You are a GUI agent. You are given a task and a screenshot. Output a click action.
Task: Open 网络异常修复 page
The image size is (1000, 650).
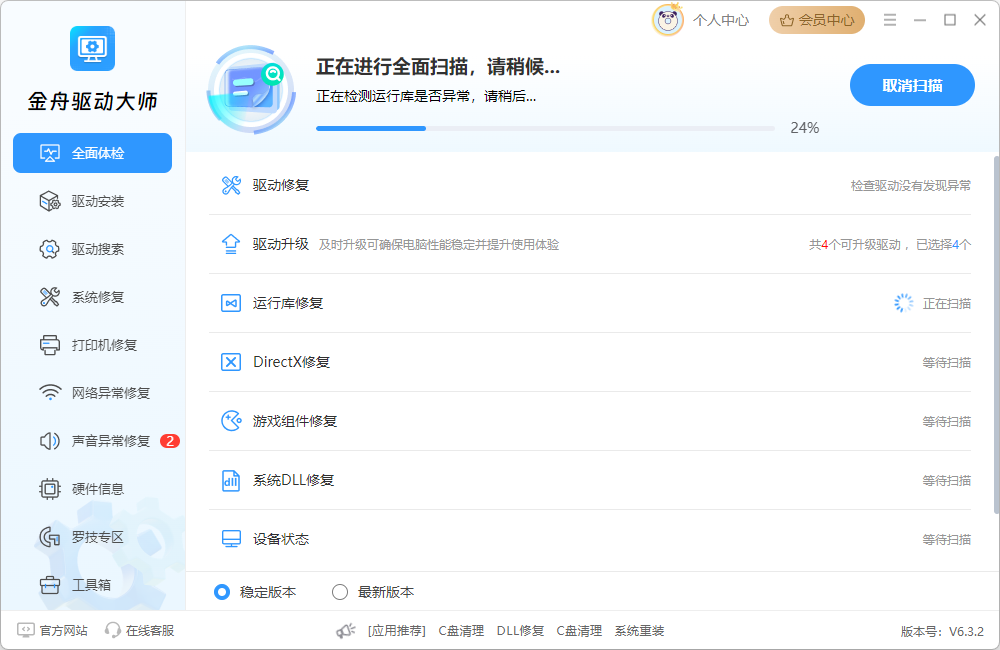coord(92,393)
